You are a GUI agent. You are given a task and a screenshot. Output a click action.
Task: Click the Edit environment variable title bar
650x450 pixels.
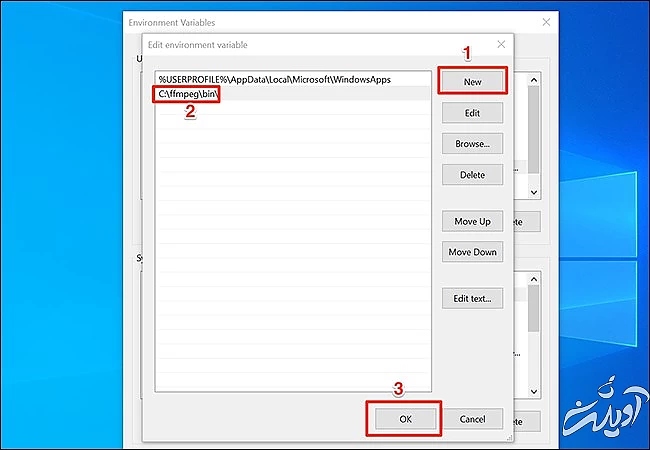click(x=300, y=45)
